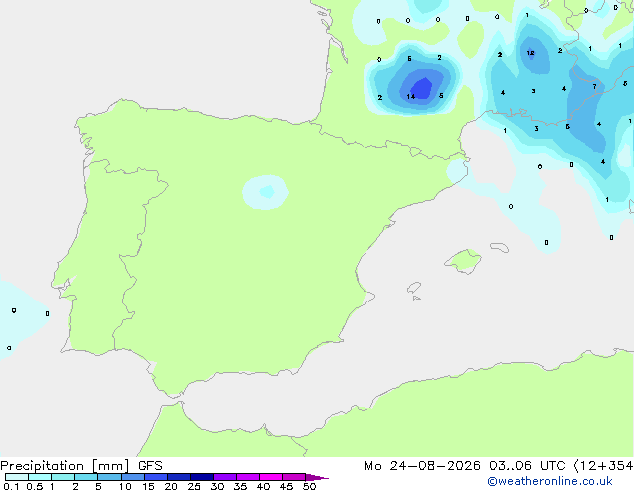The height and width of the screenshot is (490, 634).
Task: Click the 0.1–0.5 mm legend color swatch
Action: click(x=17, y=477)
